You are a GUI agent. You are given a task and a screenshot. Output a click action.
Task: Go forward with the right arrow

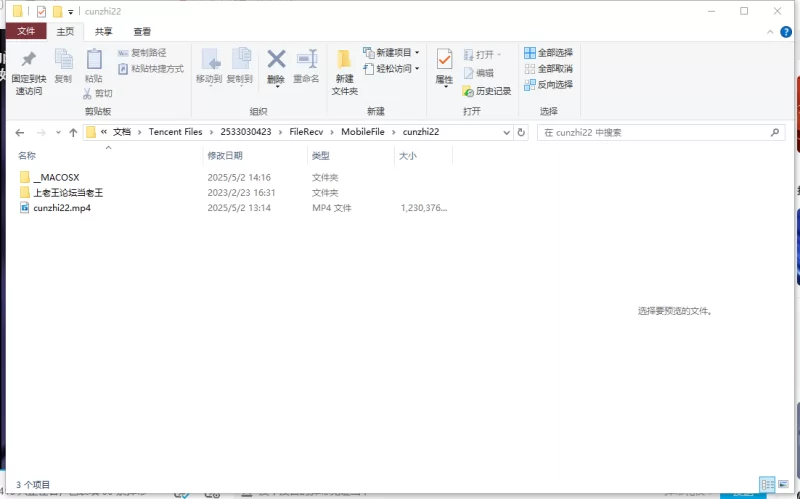(41, 133)
